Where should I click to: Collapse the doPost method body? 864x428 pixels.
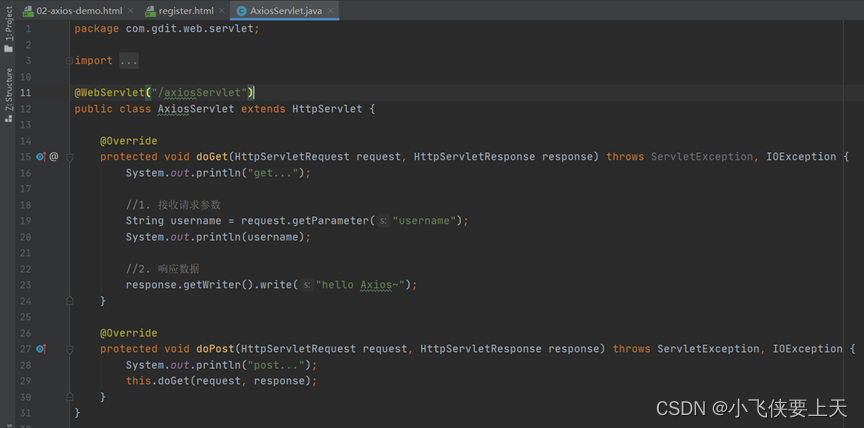click(x=69, y=349)
